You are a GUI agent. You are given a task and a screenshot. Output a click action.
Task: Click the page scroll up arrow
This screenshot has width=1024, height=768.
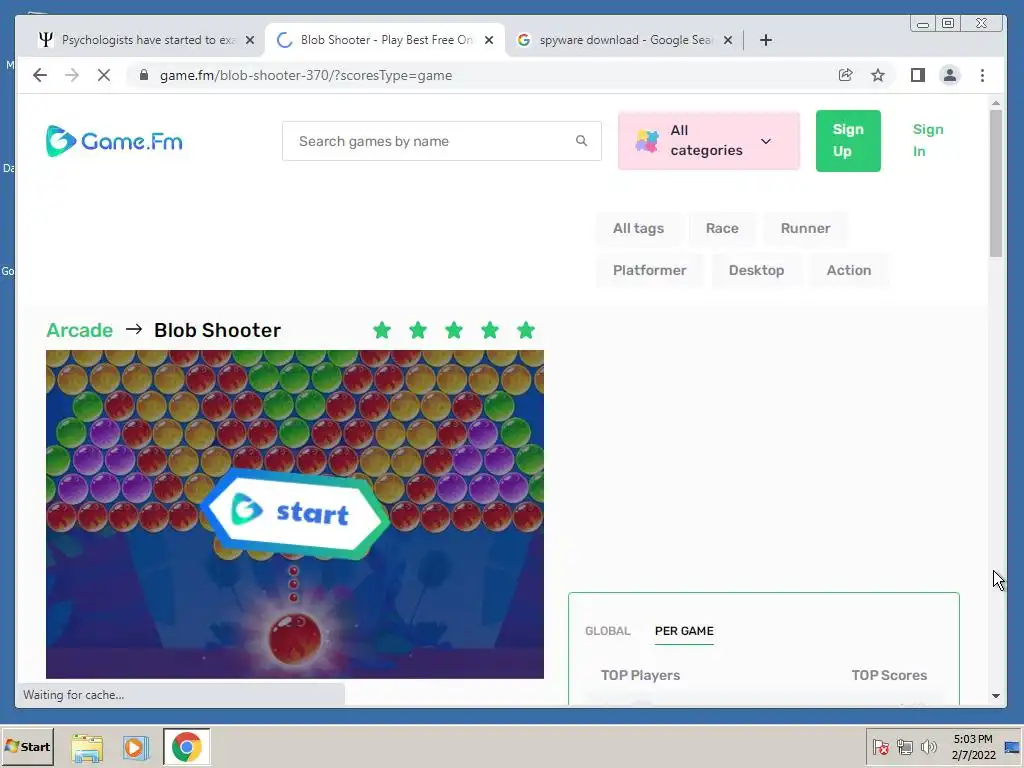[995, 103]
